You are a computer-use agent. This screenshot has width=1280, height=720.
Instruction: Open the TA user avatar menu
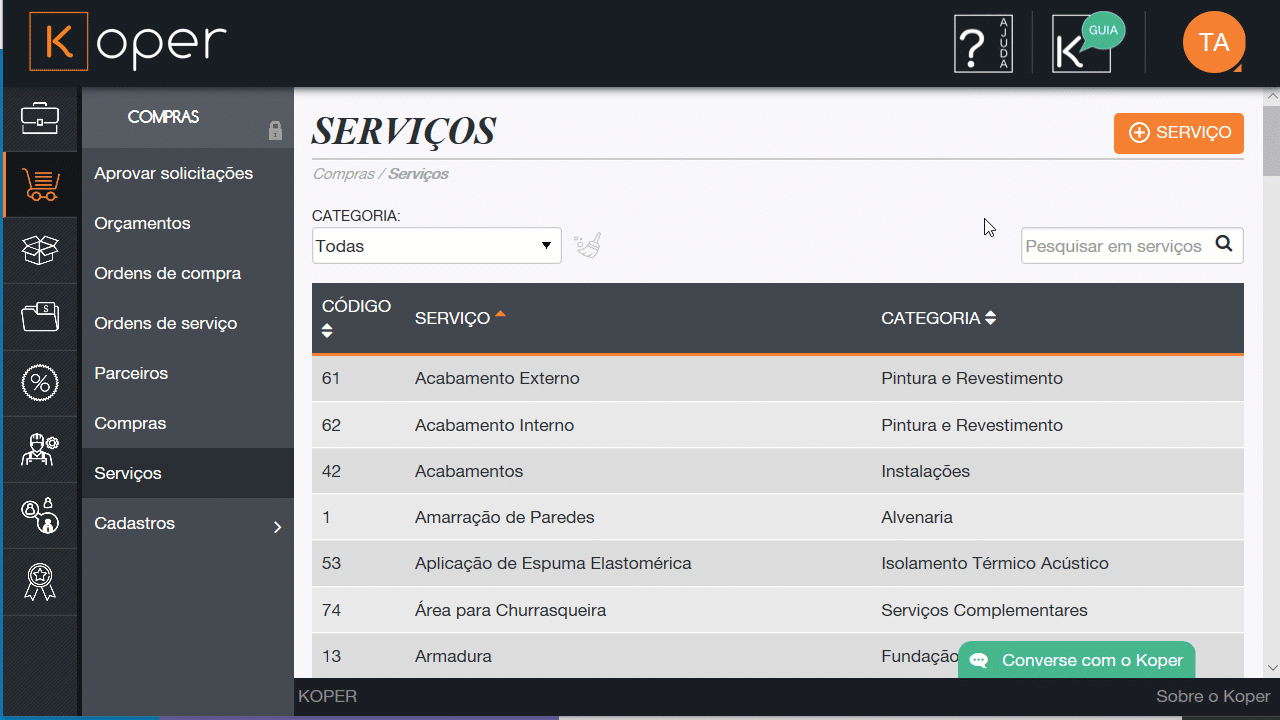(1213, 43)
